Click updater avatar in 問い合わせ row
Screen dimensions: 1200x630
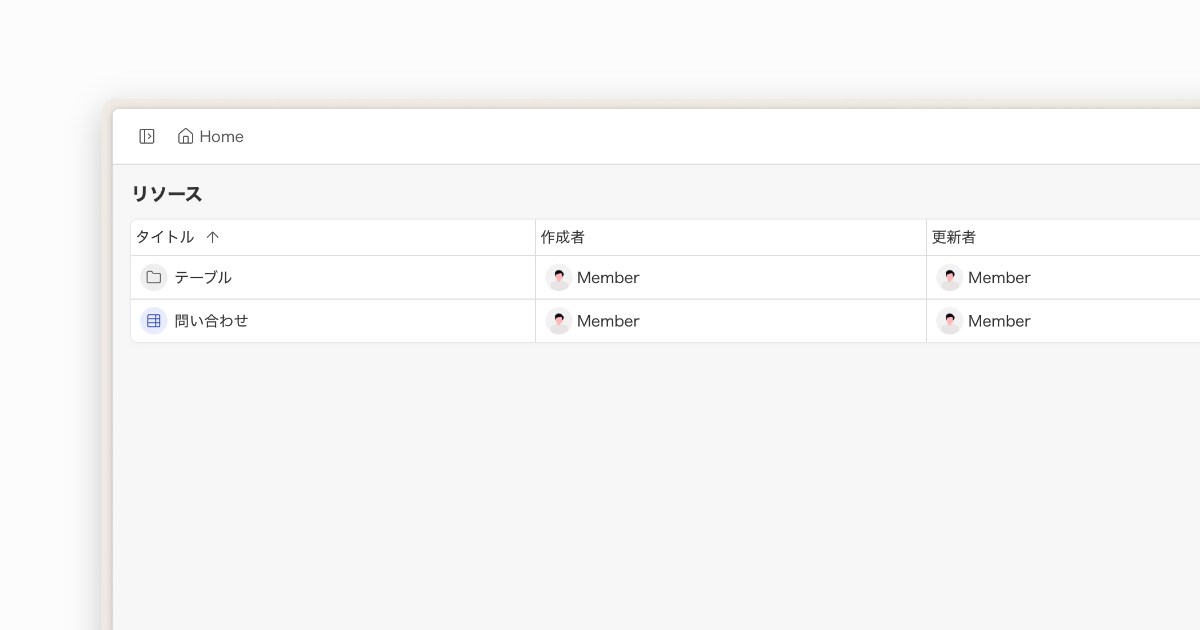[x=950, y=321]
